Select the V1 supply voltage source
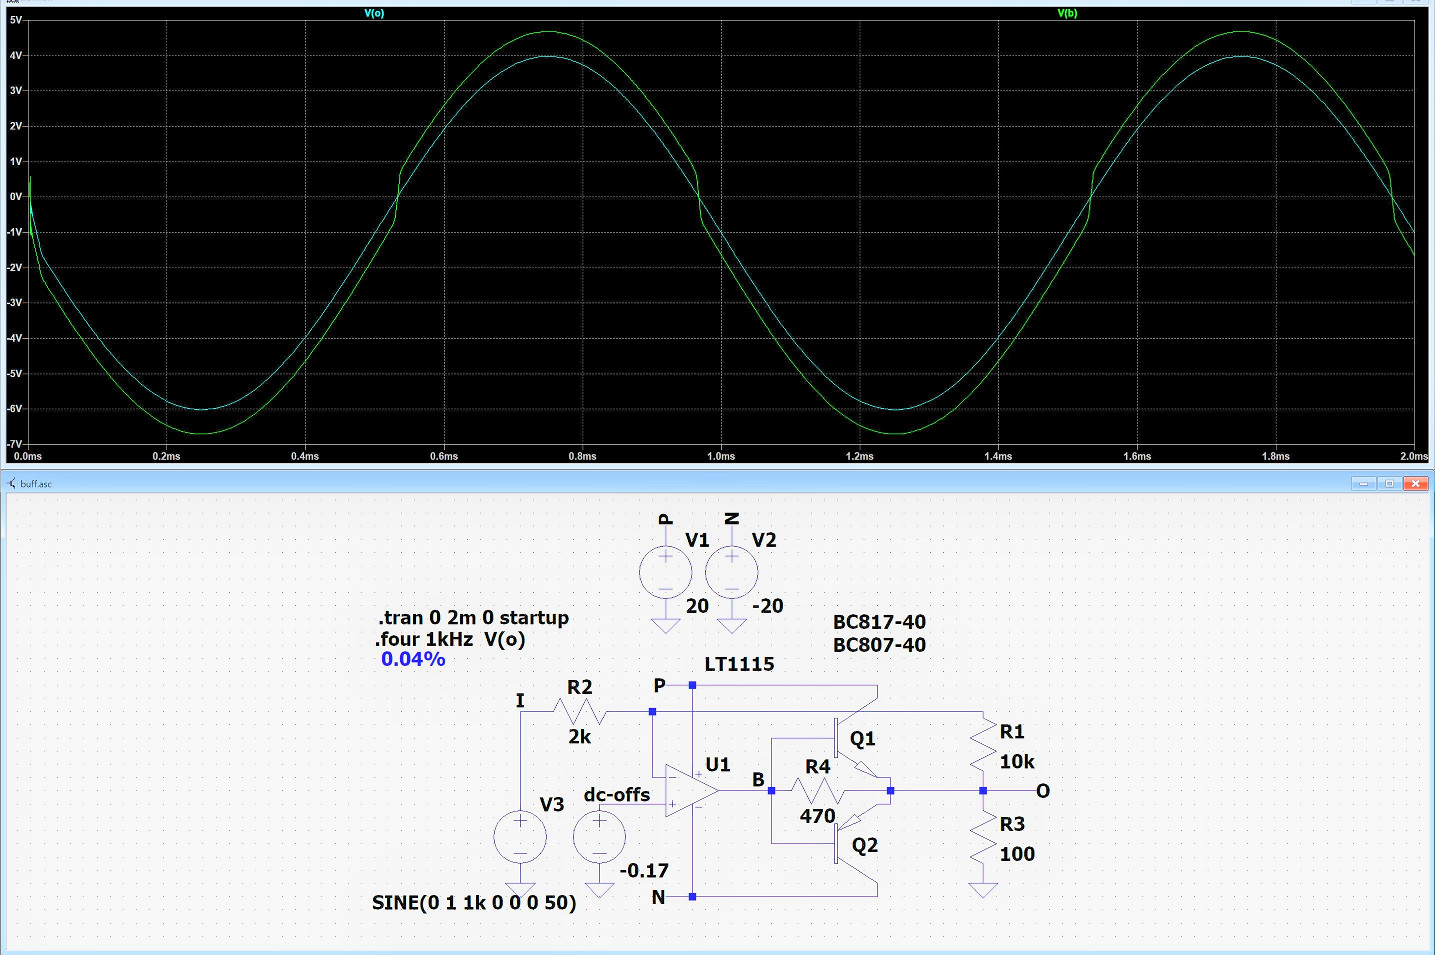Viewport: 1435px width, 955px height. pos(665,573)
